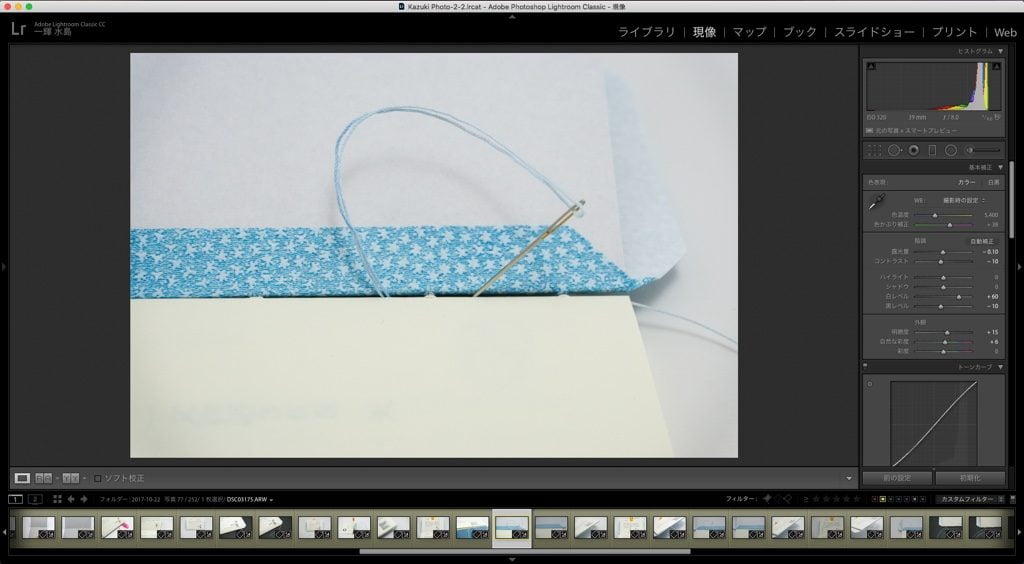
Task: Toggle tone curve panel switch
Action: pos(865,368)
